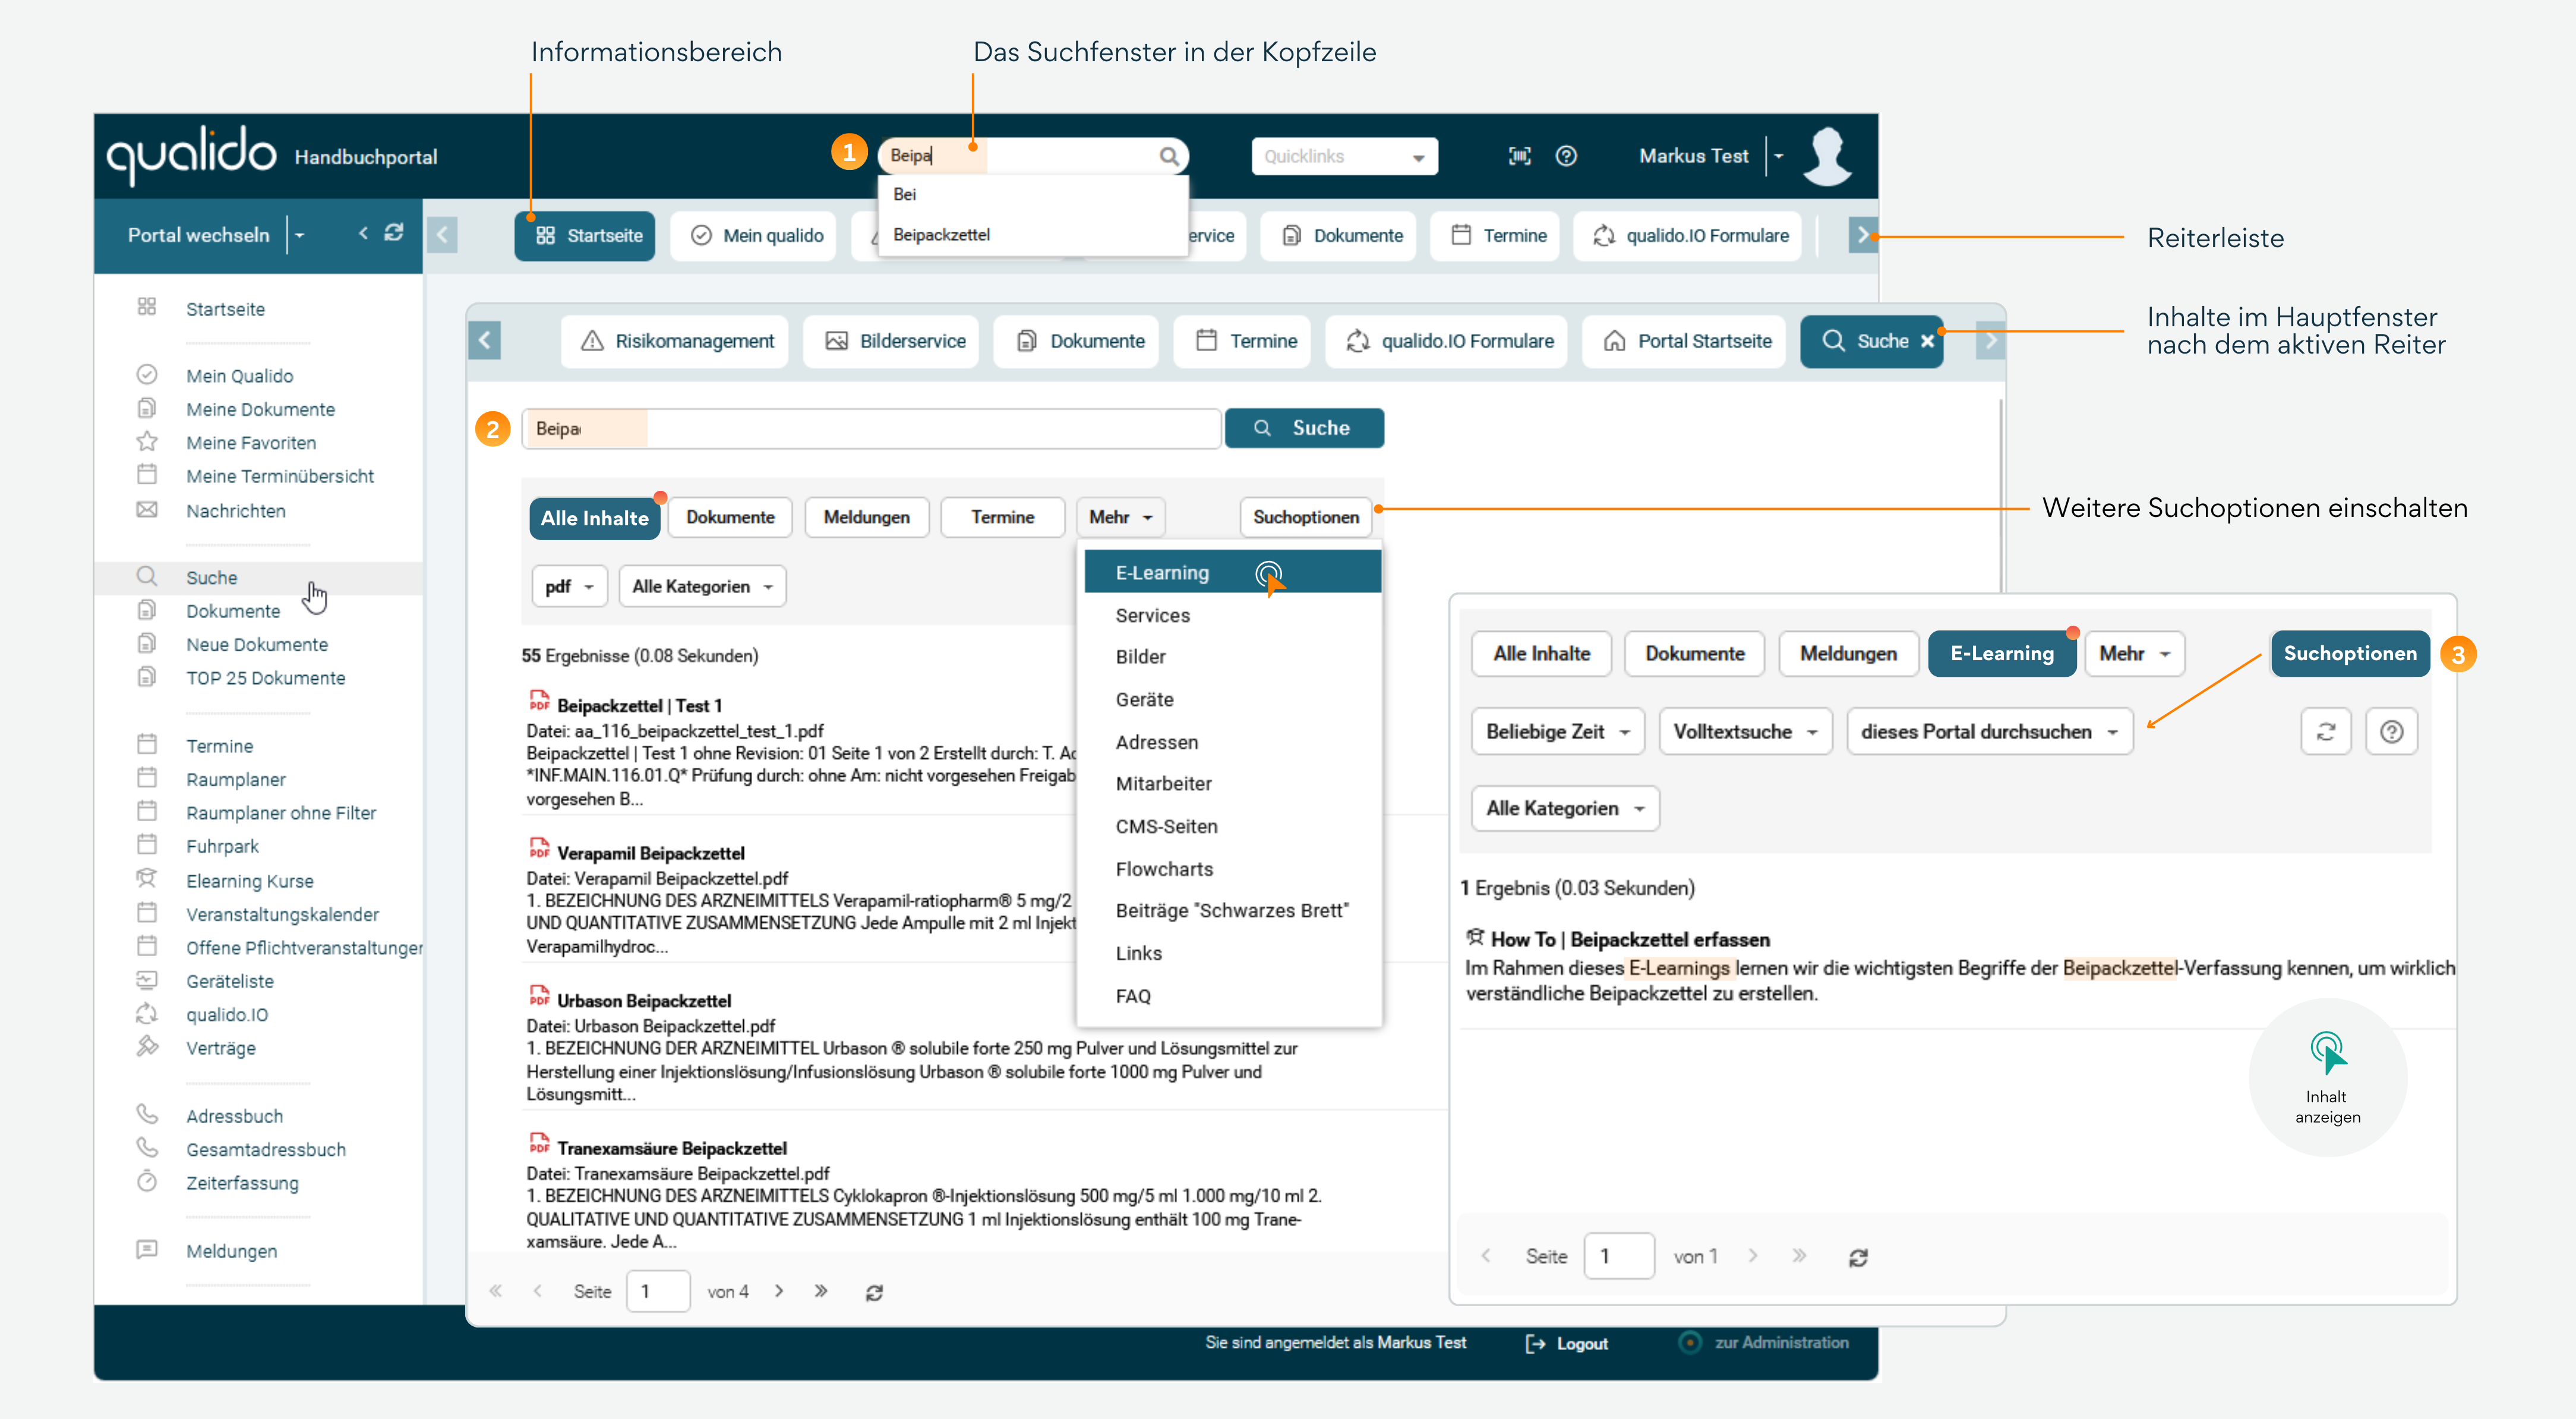Open the Beliebige Zeit dropdown
This screenshot has height=1419, width=2576.
coord(1557,731)
